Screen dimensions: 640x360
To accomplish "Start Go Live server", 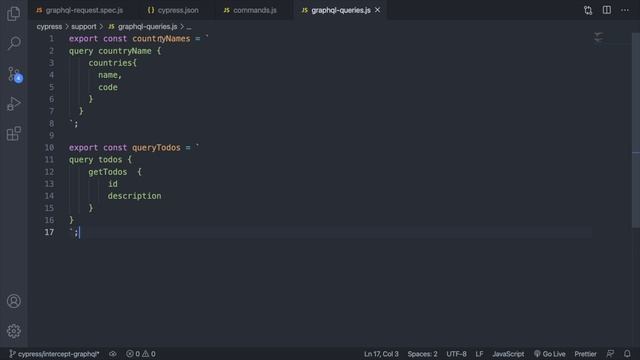I will [x=550, y=354].
